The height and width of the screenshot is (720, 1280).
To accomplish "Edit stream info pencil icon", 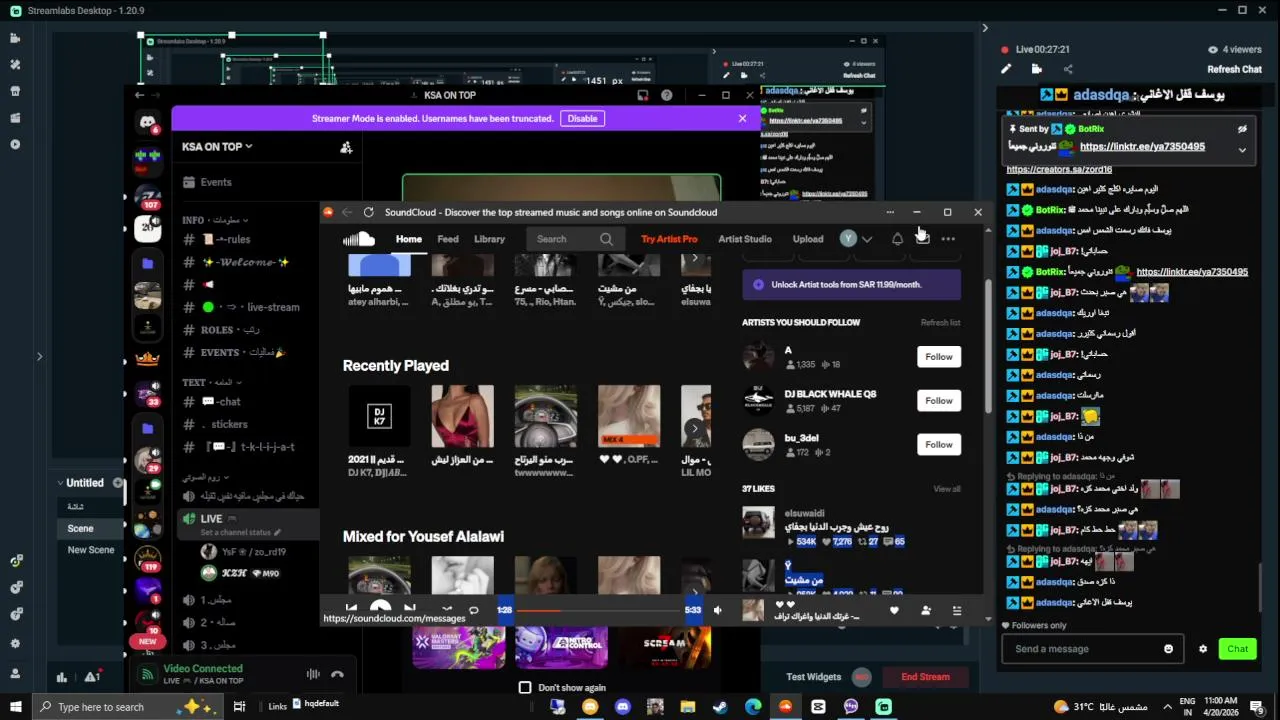I will point(1006,69).
